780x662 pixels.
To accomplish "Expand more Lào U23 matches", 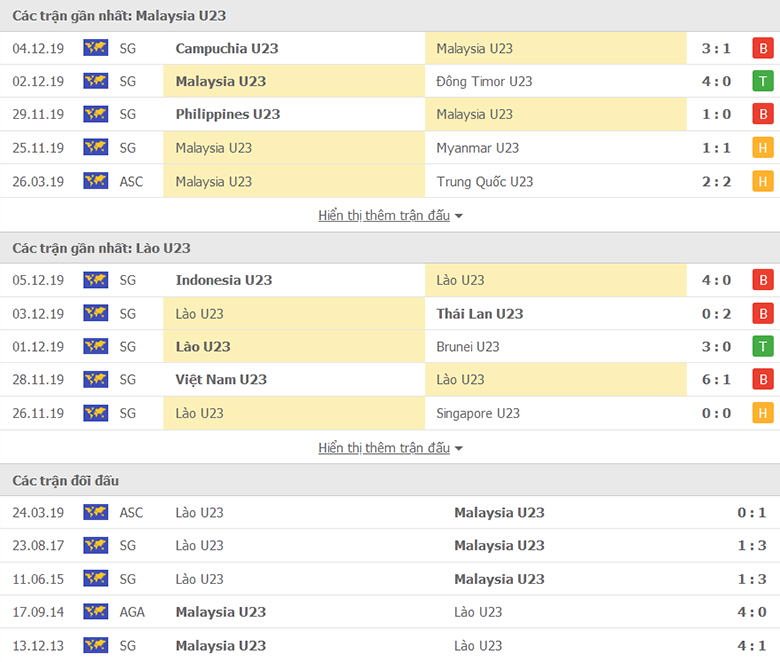I will click(x=384, y=448).
